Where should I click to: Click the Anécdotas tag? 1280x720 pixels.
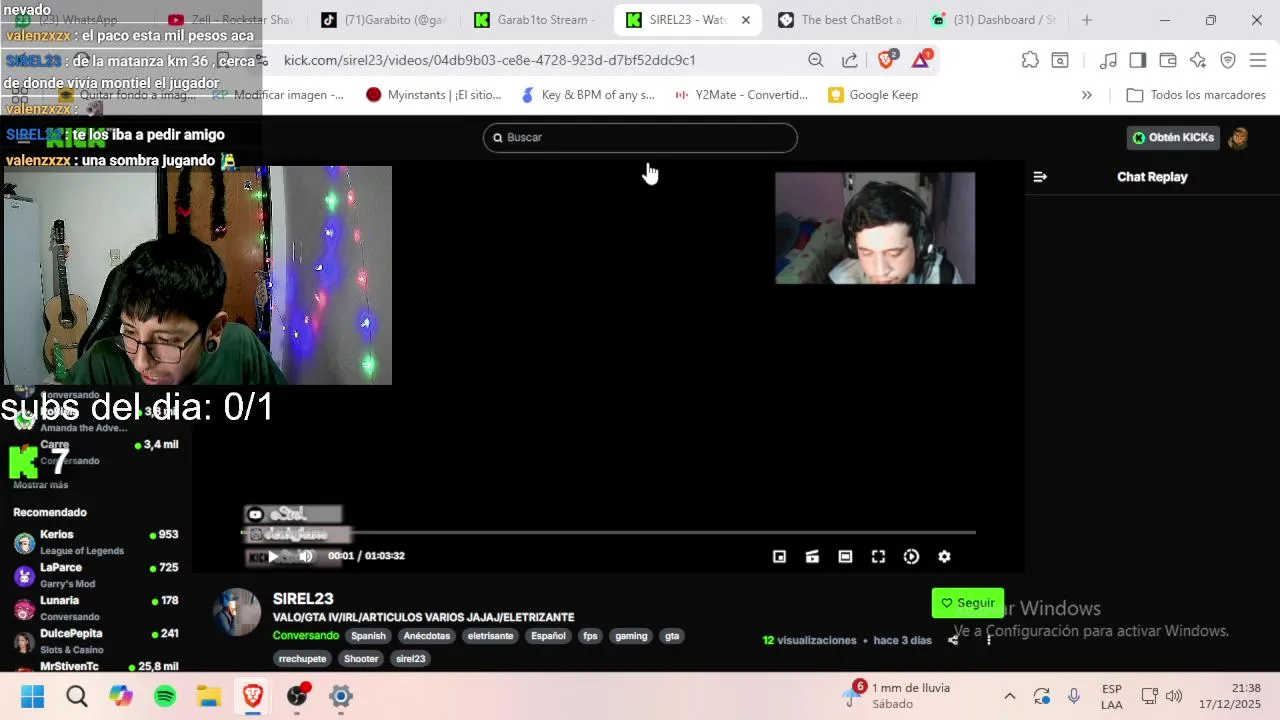427,636
